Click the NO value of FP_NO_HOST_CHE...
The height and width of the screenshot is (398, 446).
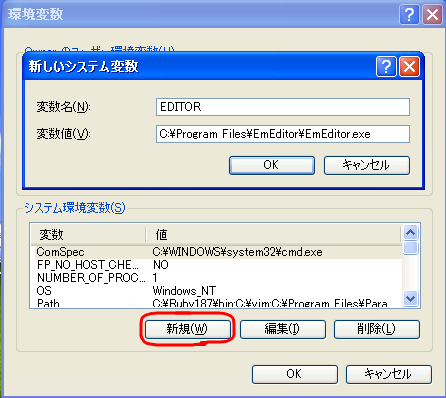[x=161, y=265]
